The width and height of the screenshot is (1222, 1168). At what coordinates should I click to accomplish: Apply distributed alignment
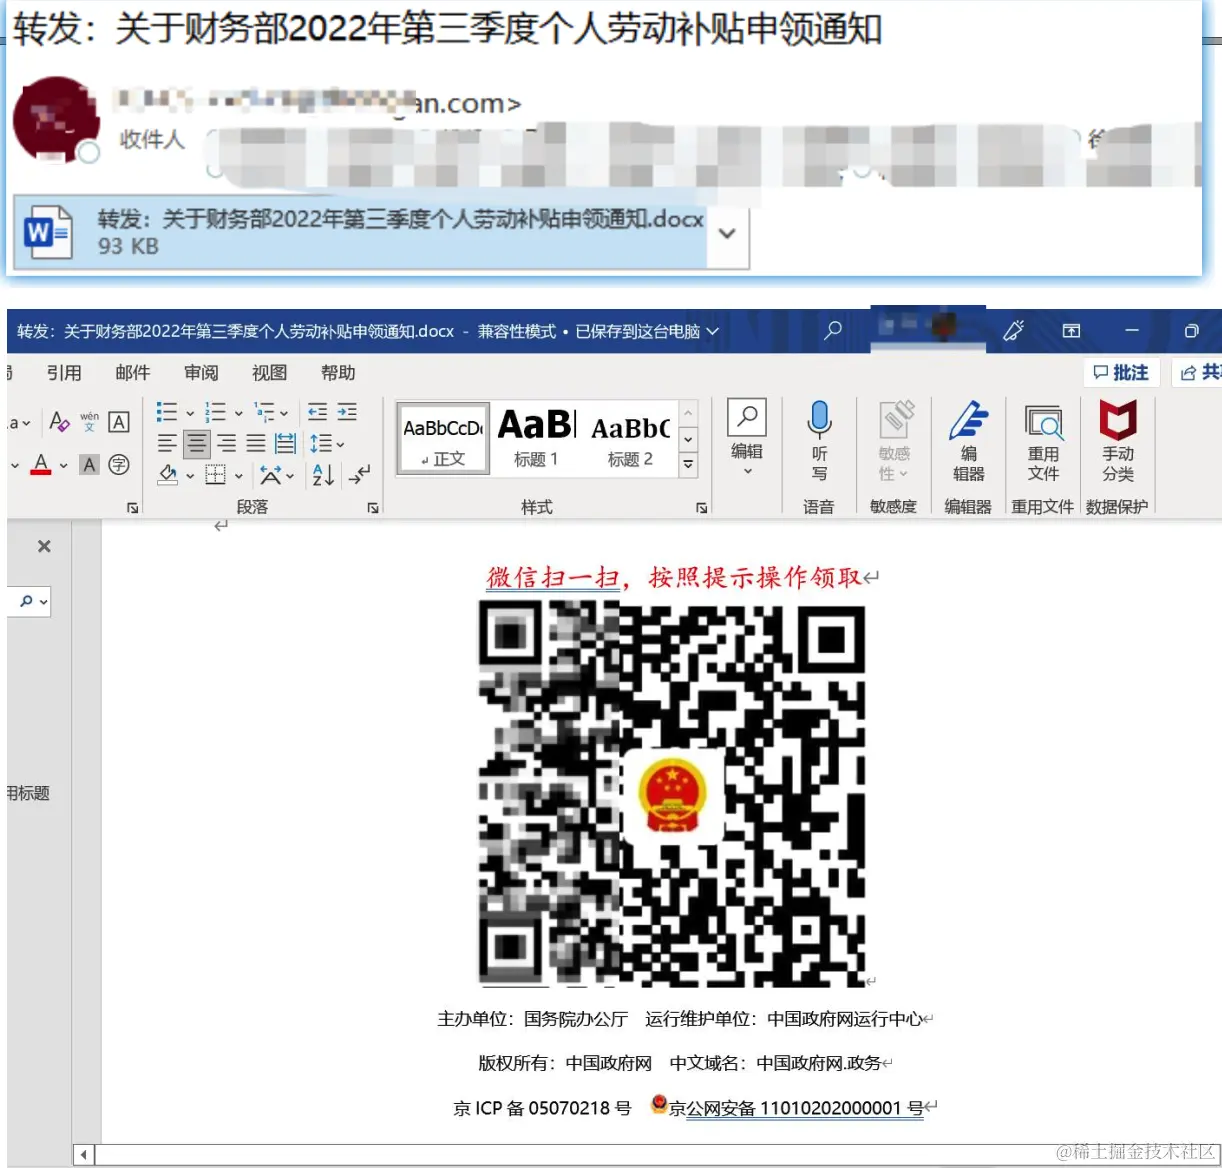286,443
